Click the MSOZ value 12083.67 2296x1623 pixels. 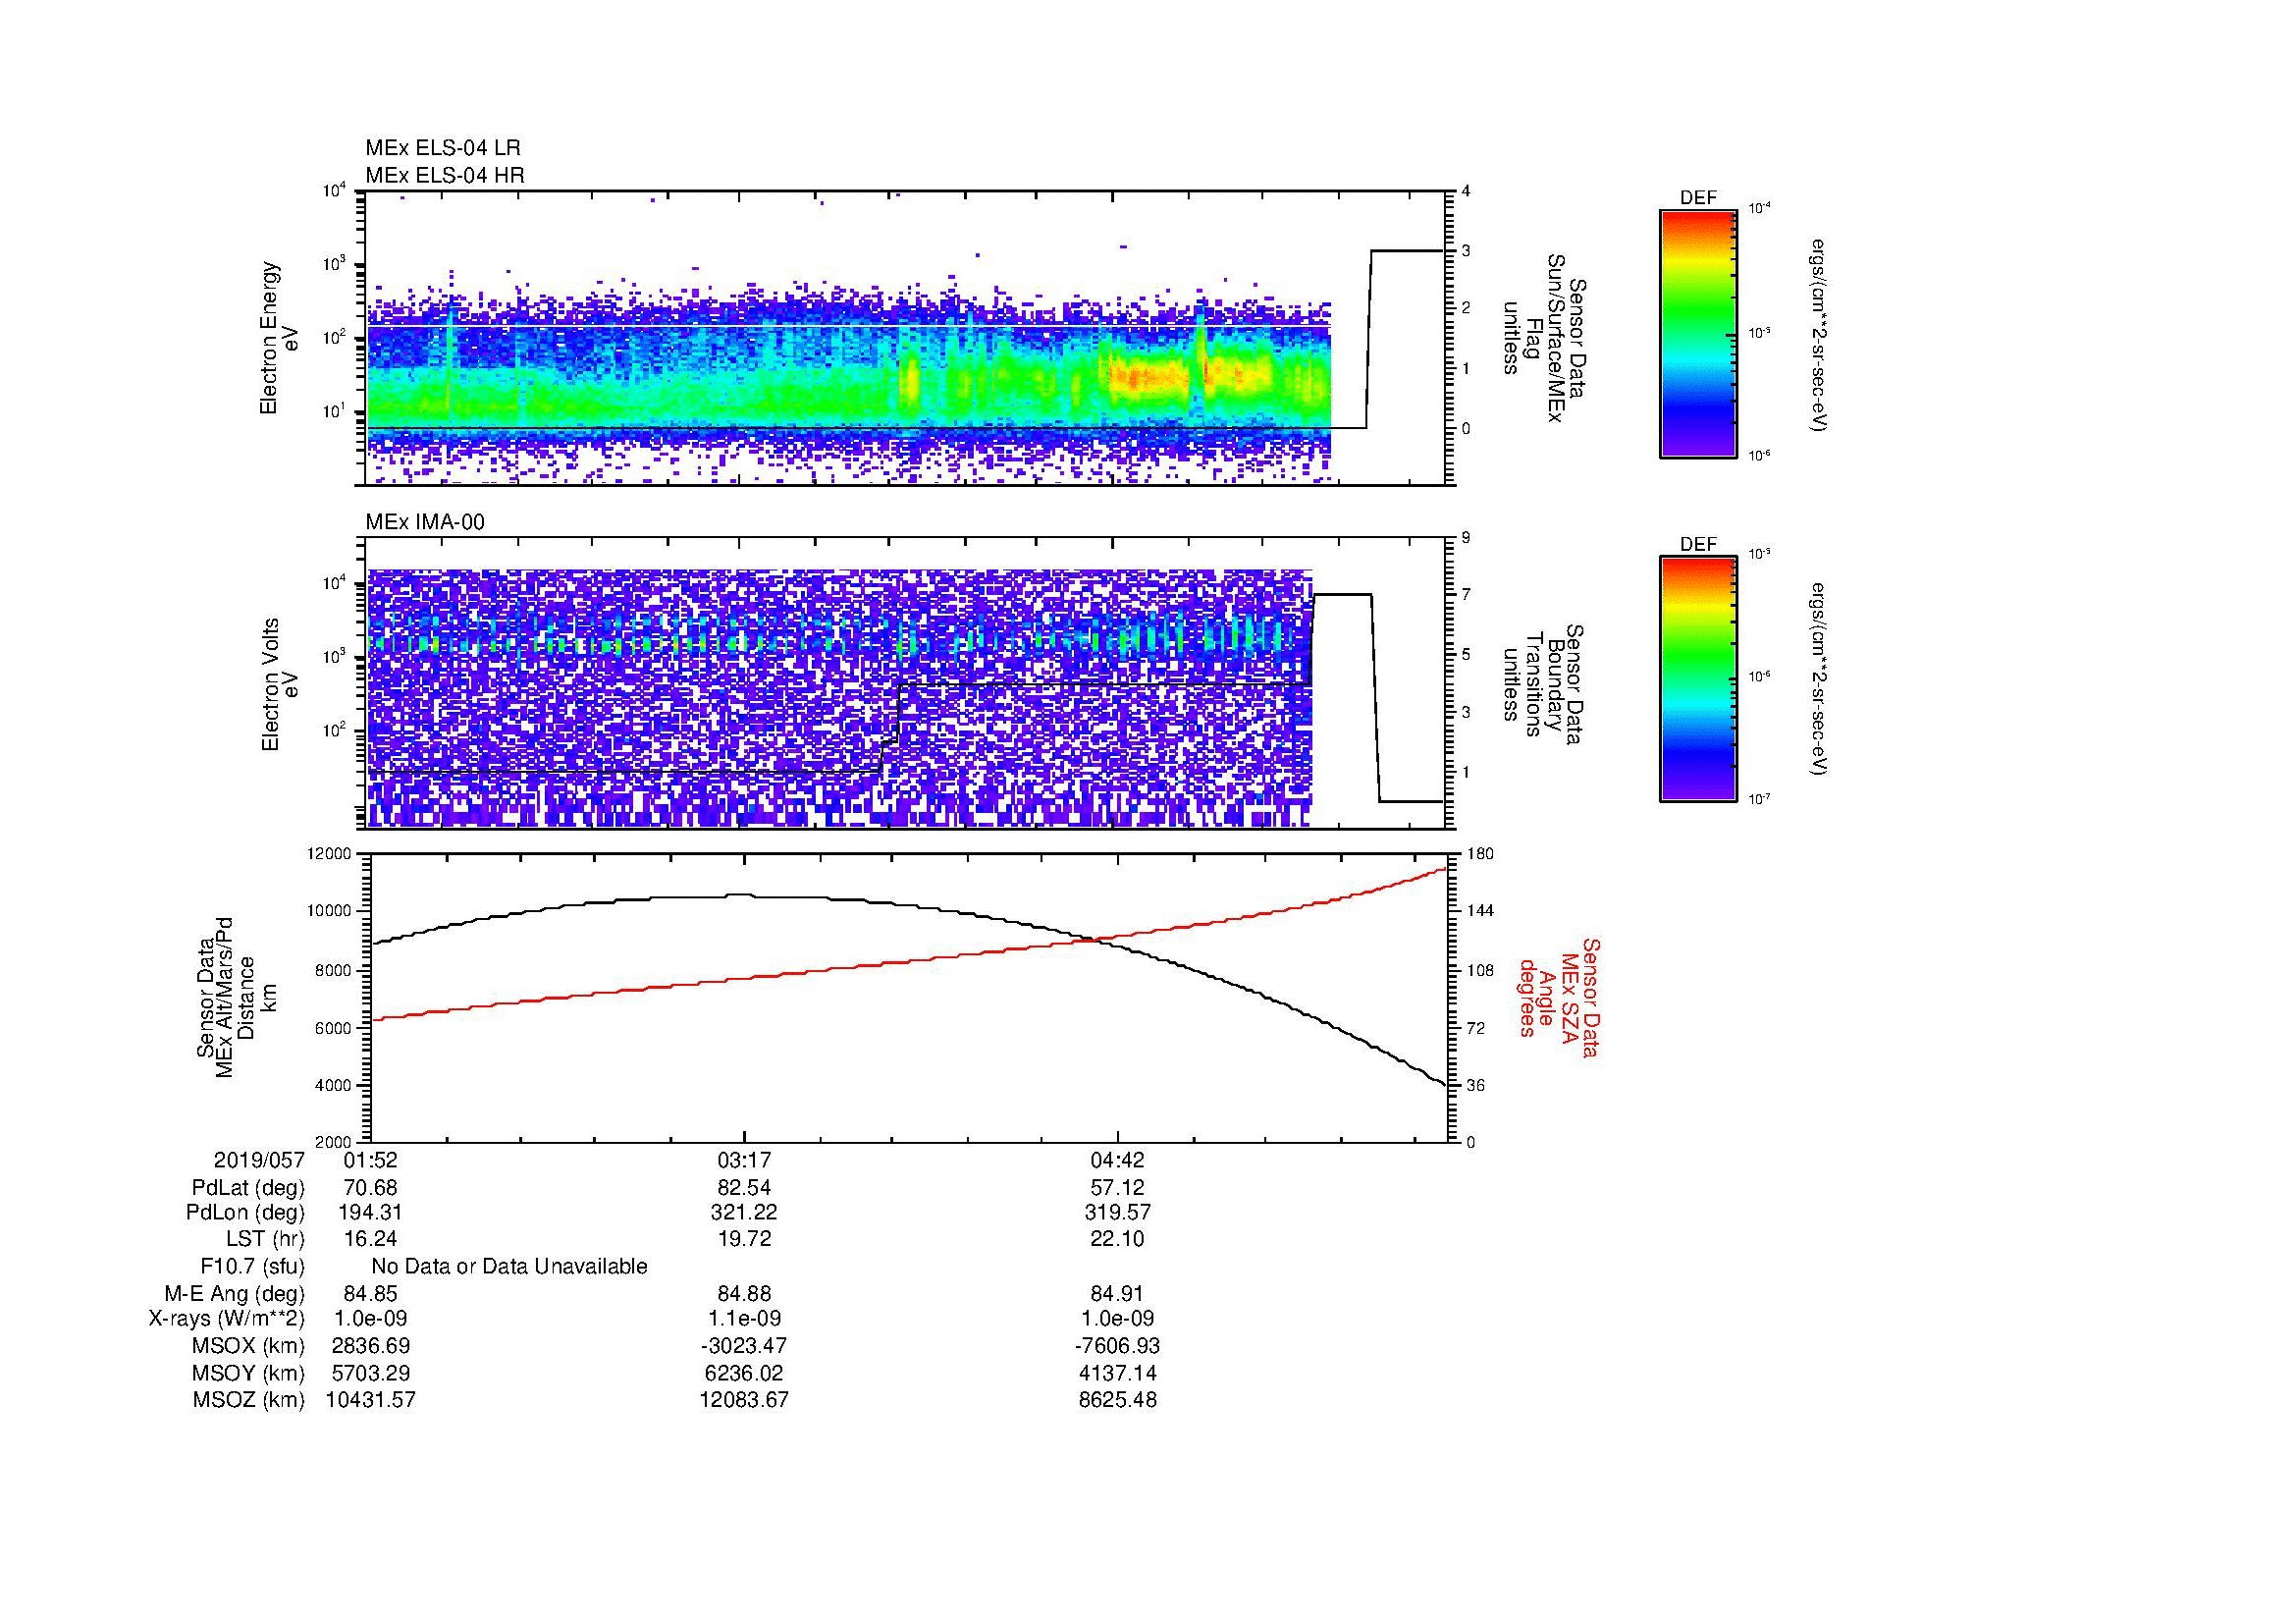tap(743, 1400)
